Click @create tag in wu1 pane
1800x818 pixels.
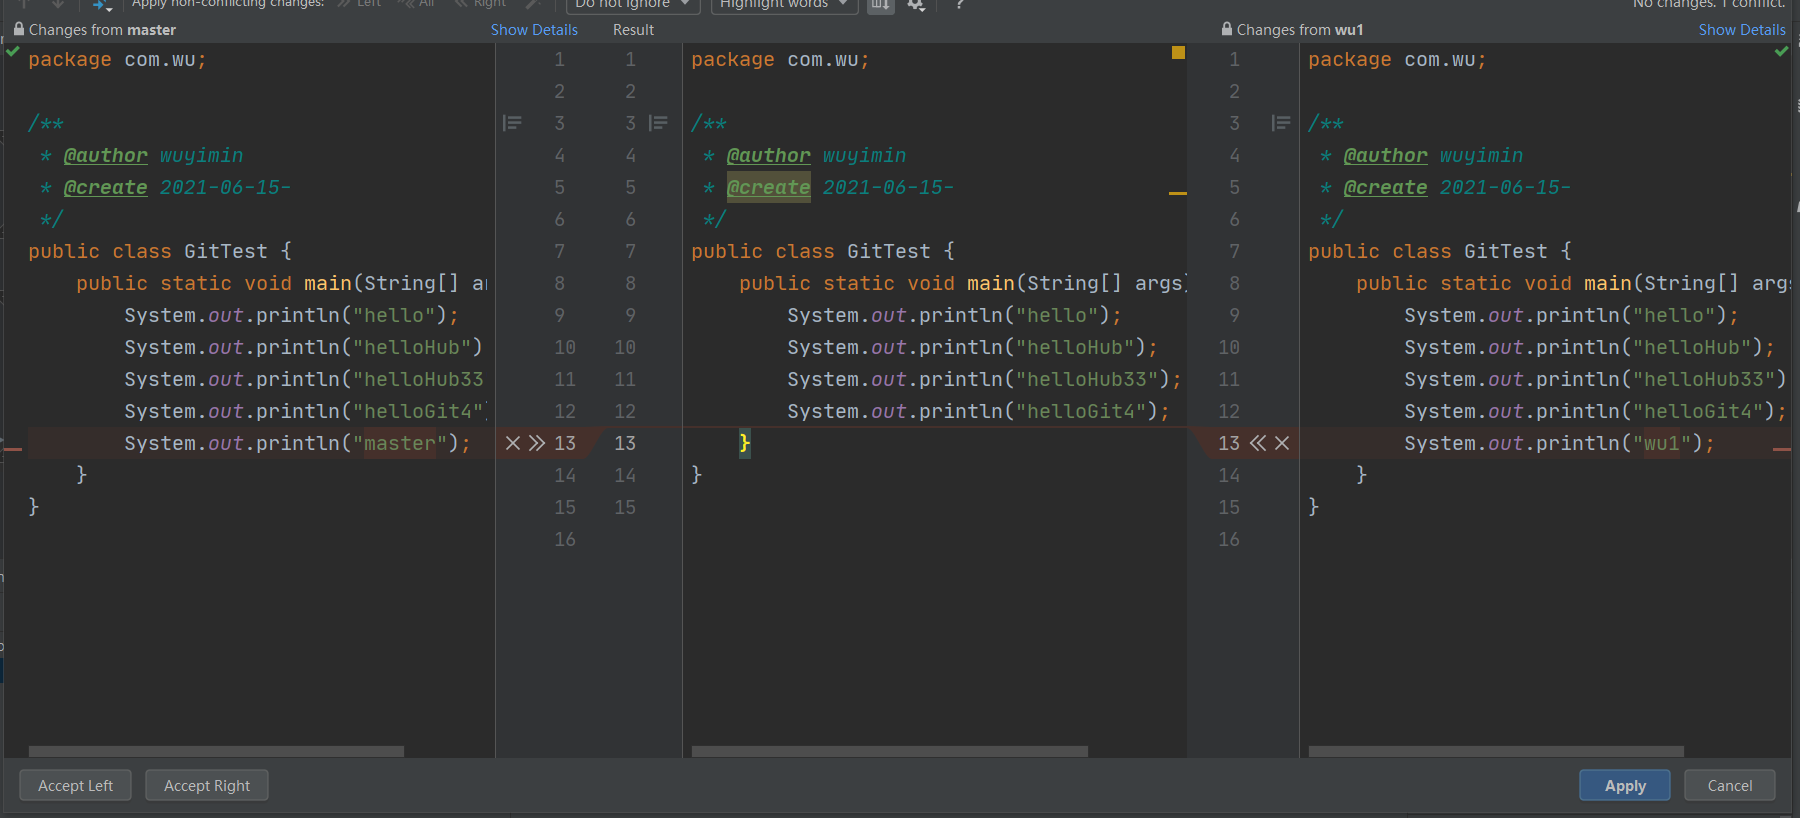click(1385, 188)
